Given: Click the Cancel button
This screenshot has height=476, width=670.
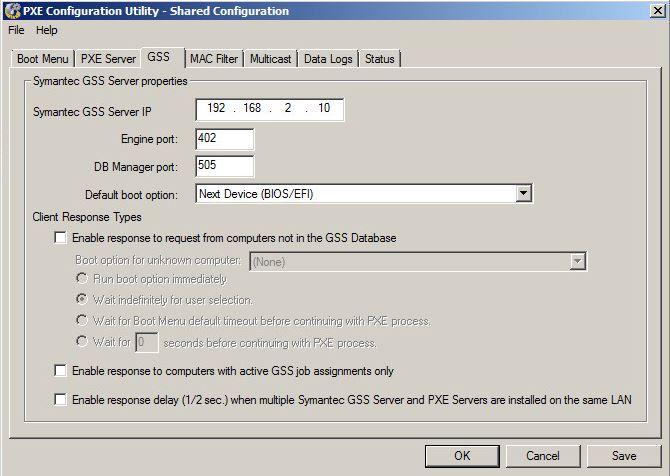Looking at the screenshot, I should tap(543, 456).
